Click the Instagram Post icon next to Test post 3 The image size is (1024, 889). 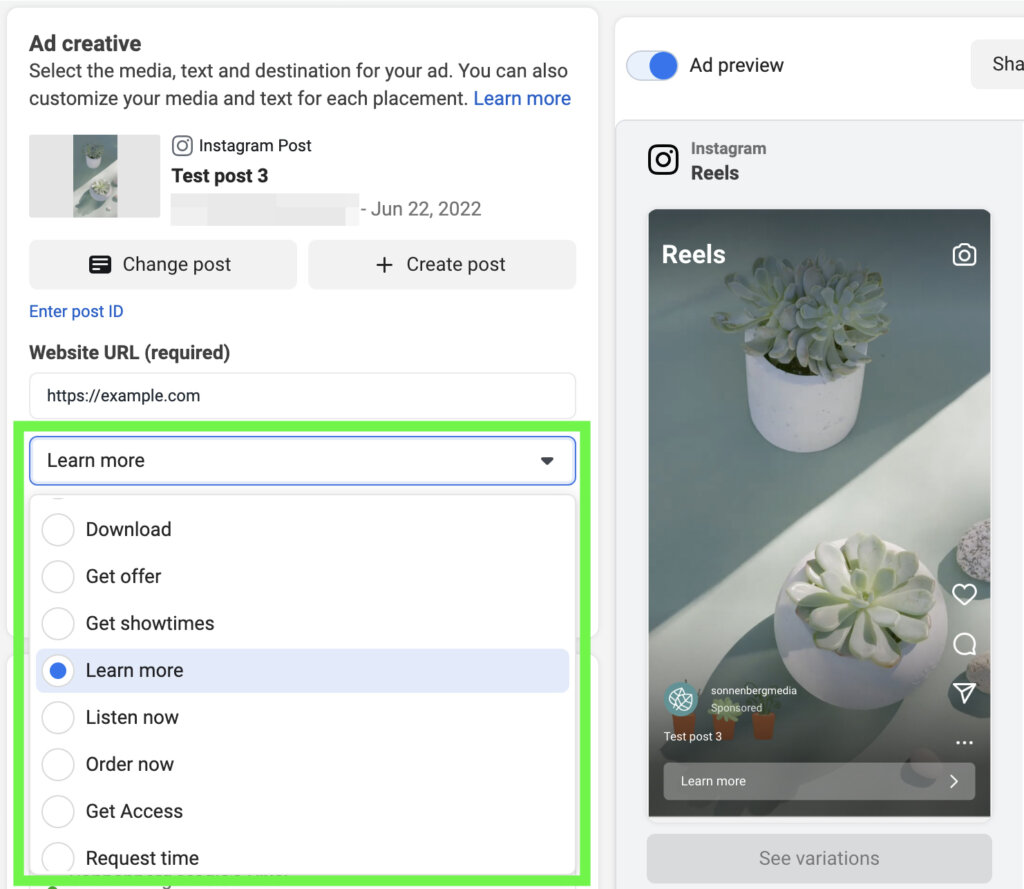(x=183, y=146)
